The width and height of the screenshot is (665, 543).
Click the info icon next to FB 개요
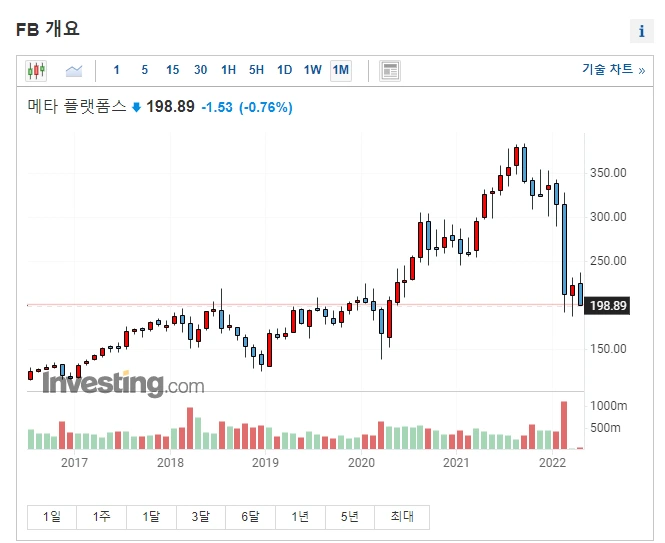642,31
